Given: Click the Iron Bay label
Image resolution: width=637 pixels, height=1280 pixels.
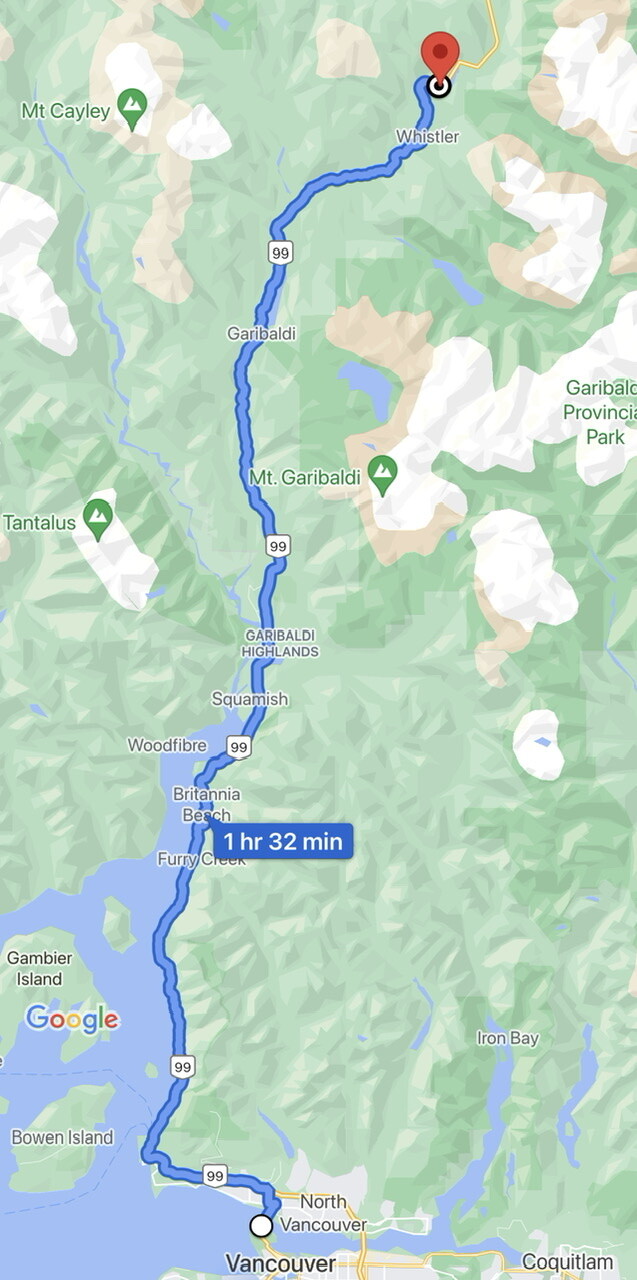Looking at the screenshot, I should [507, 1038].
